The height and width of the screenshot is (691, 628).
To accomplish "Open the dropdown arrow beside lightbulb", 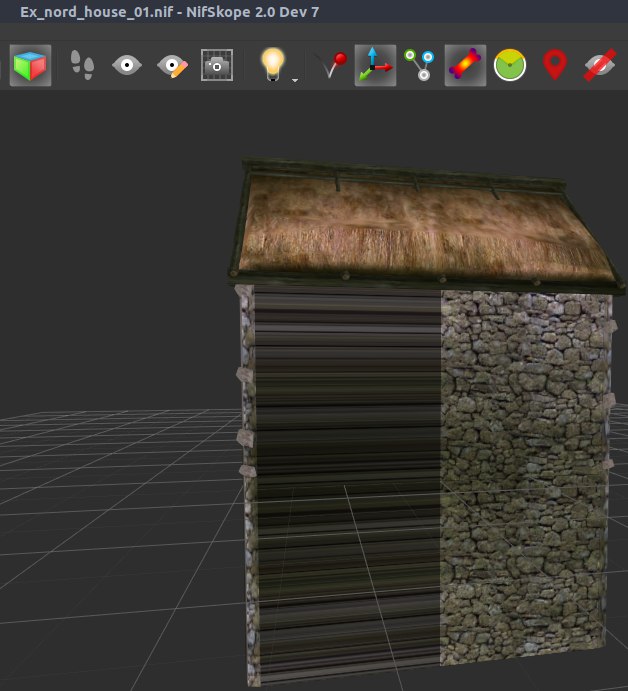I will [x=295, y=78].
